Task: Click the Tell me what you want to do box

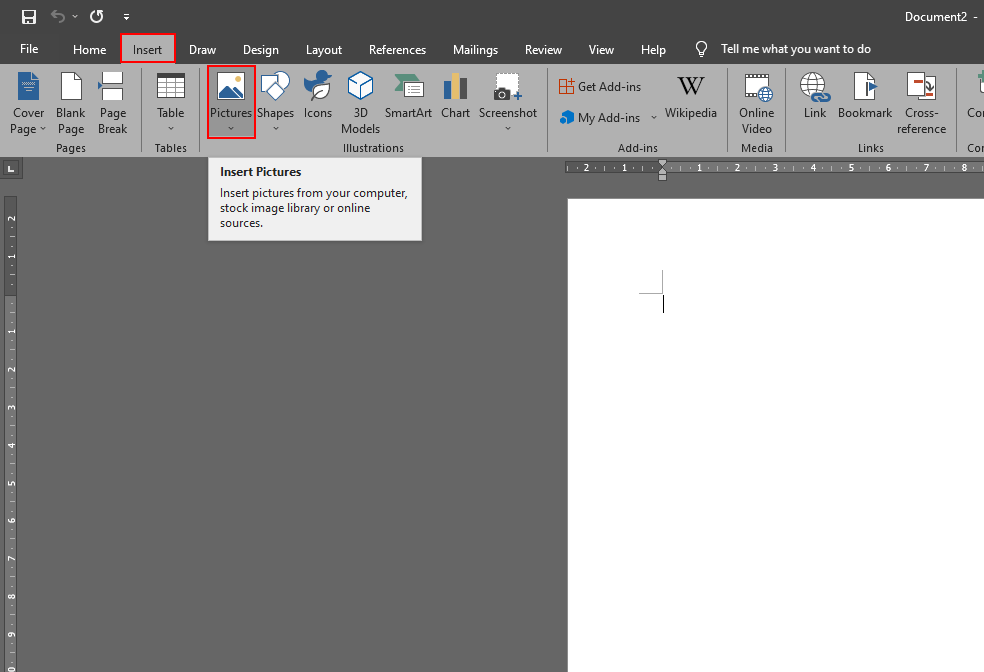Action: pos(795,49)
